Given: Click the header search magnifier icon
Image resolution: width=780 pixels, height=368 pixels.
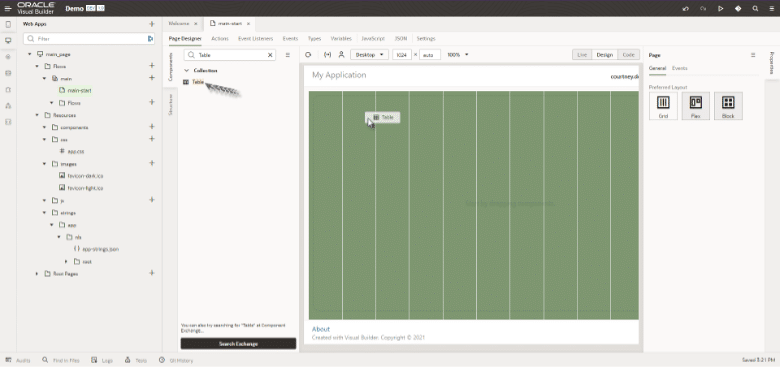Looking at the screenshot, I should 755,8.
